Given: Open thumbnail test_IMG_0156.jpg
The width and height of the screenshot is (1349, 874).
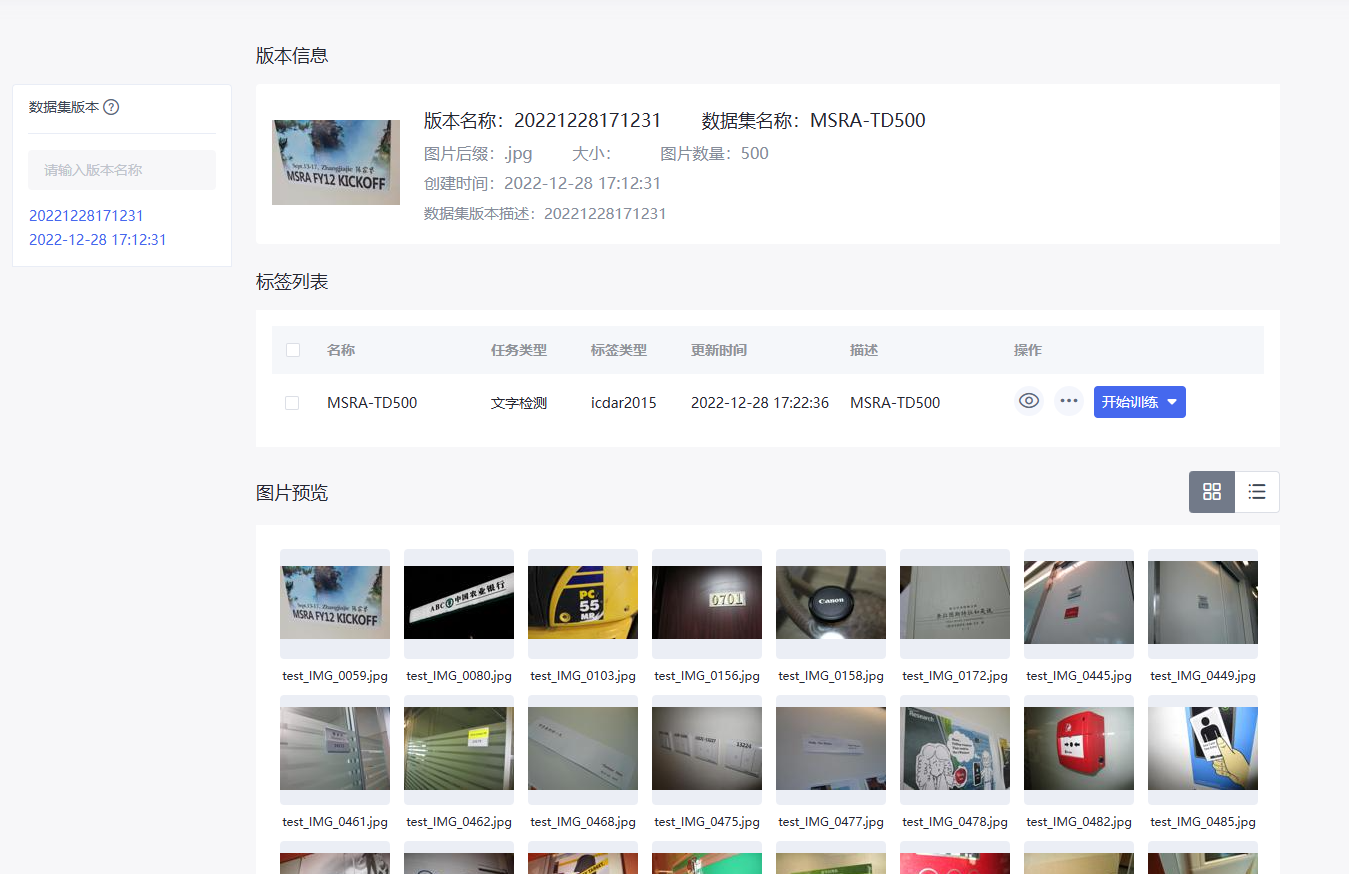Looking at the screenshot, I should (707, 602).
